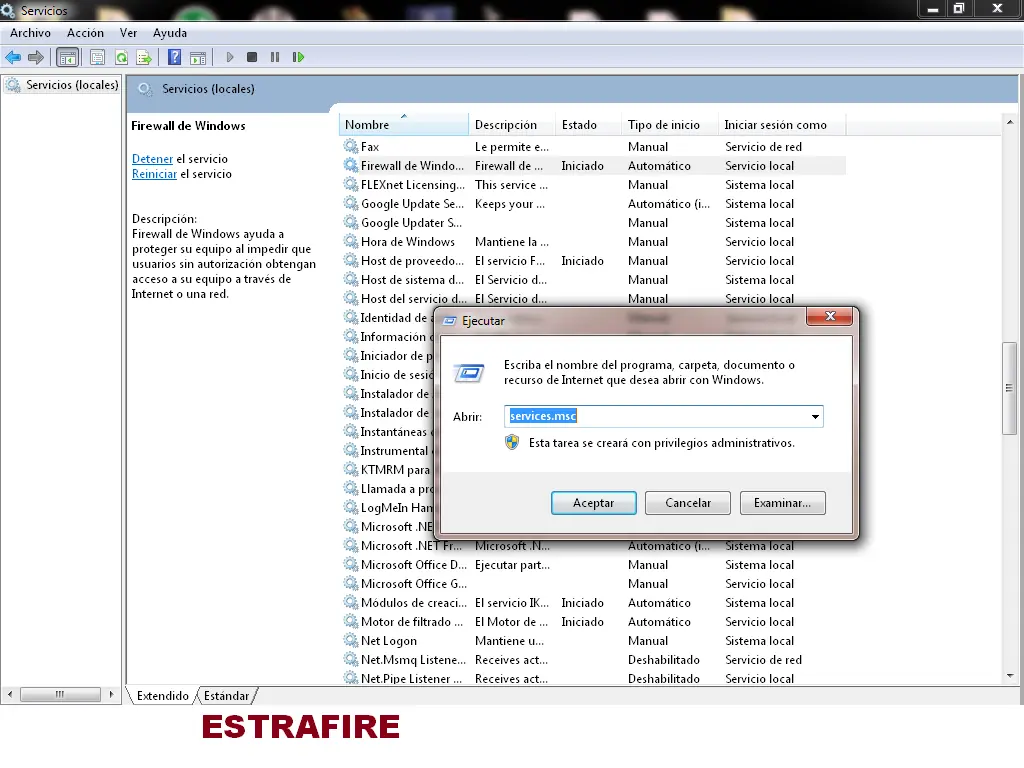1024x768 pixels.
Task: Switch to the Estándar tab
Action: click(226, 696)
